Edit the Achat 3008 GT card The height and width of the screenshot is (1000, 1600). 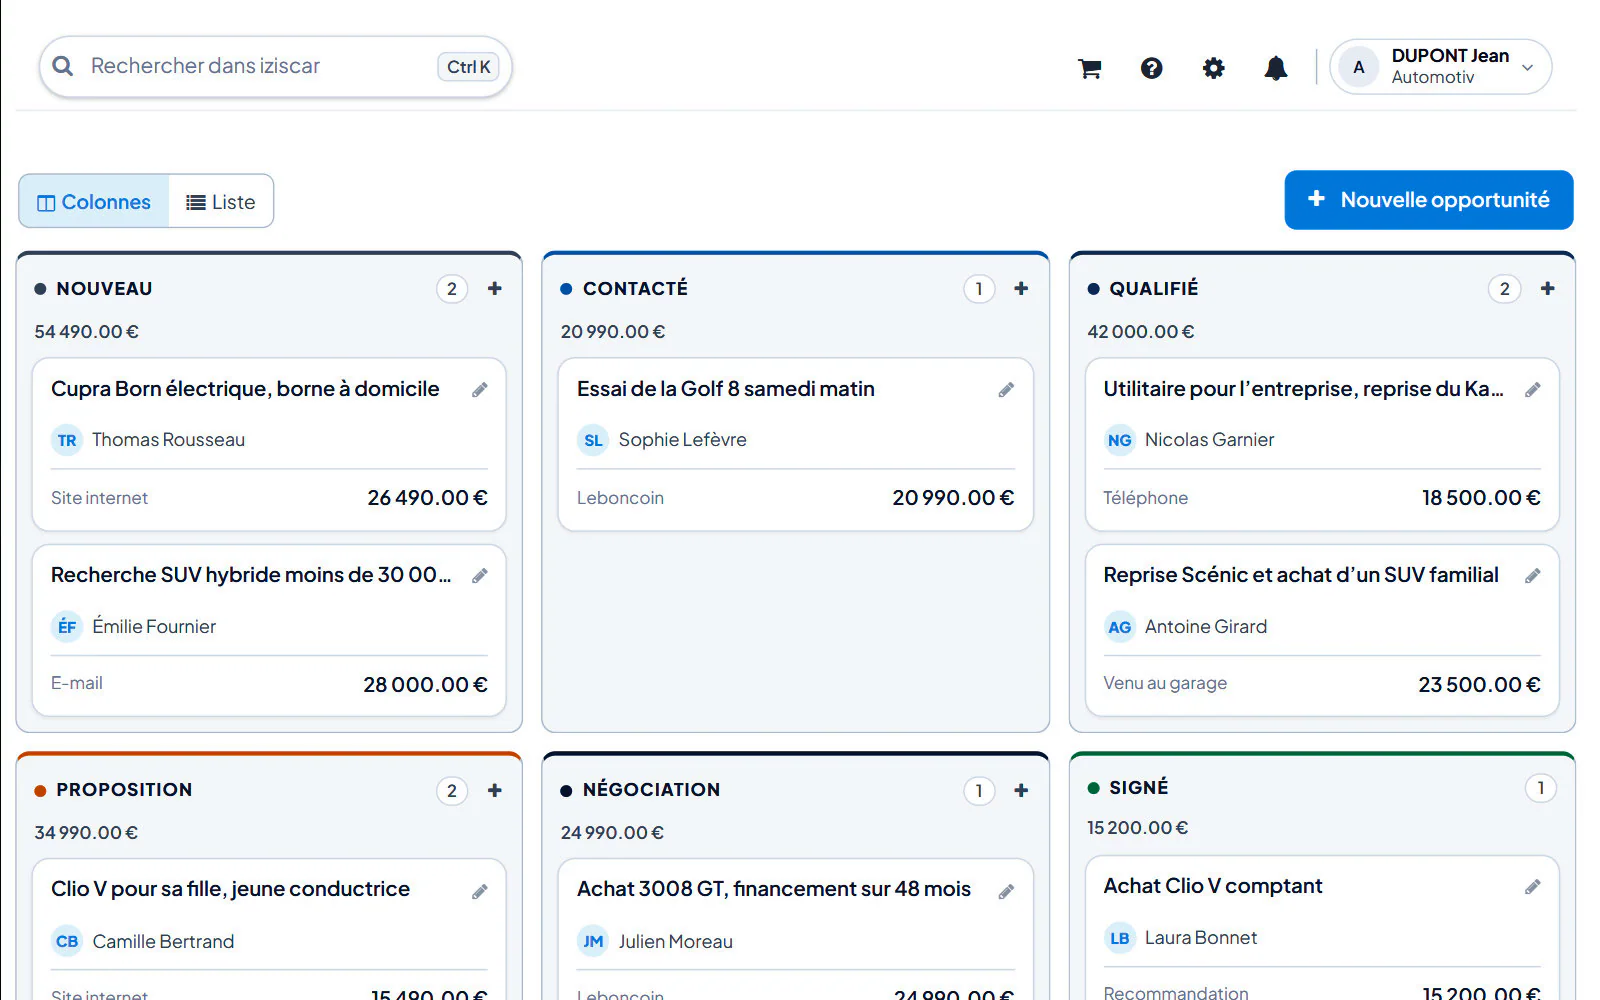(x=1006, y=891)
